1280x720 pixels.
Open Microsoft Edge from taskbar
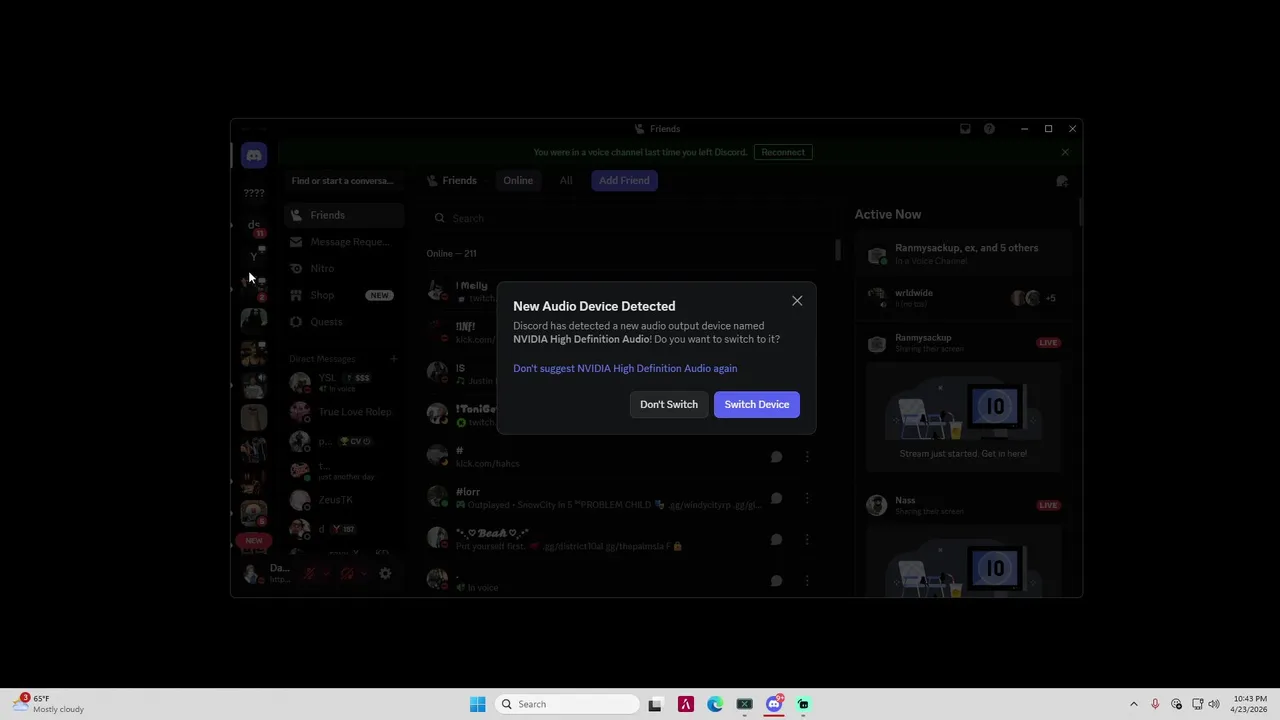pos(715,704)
